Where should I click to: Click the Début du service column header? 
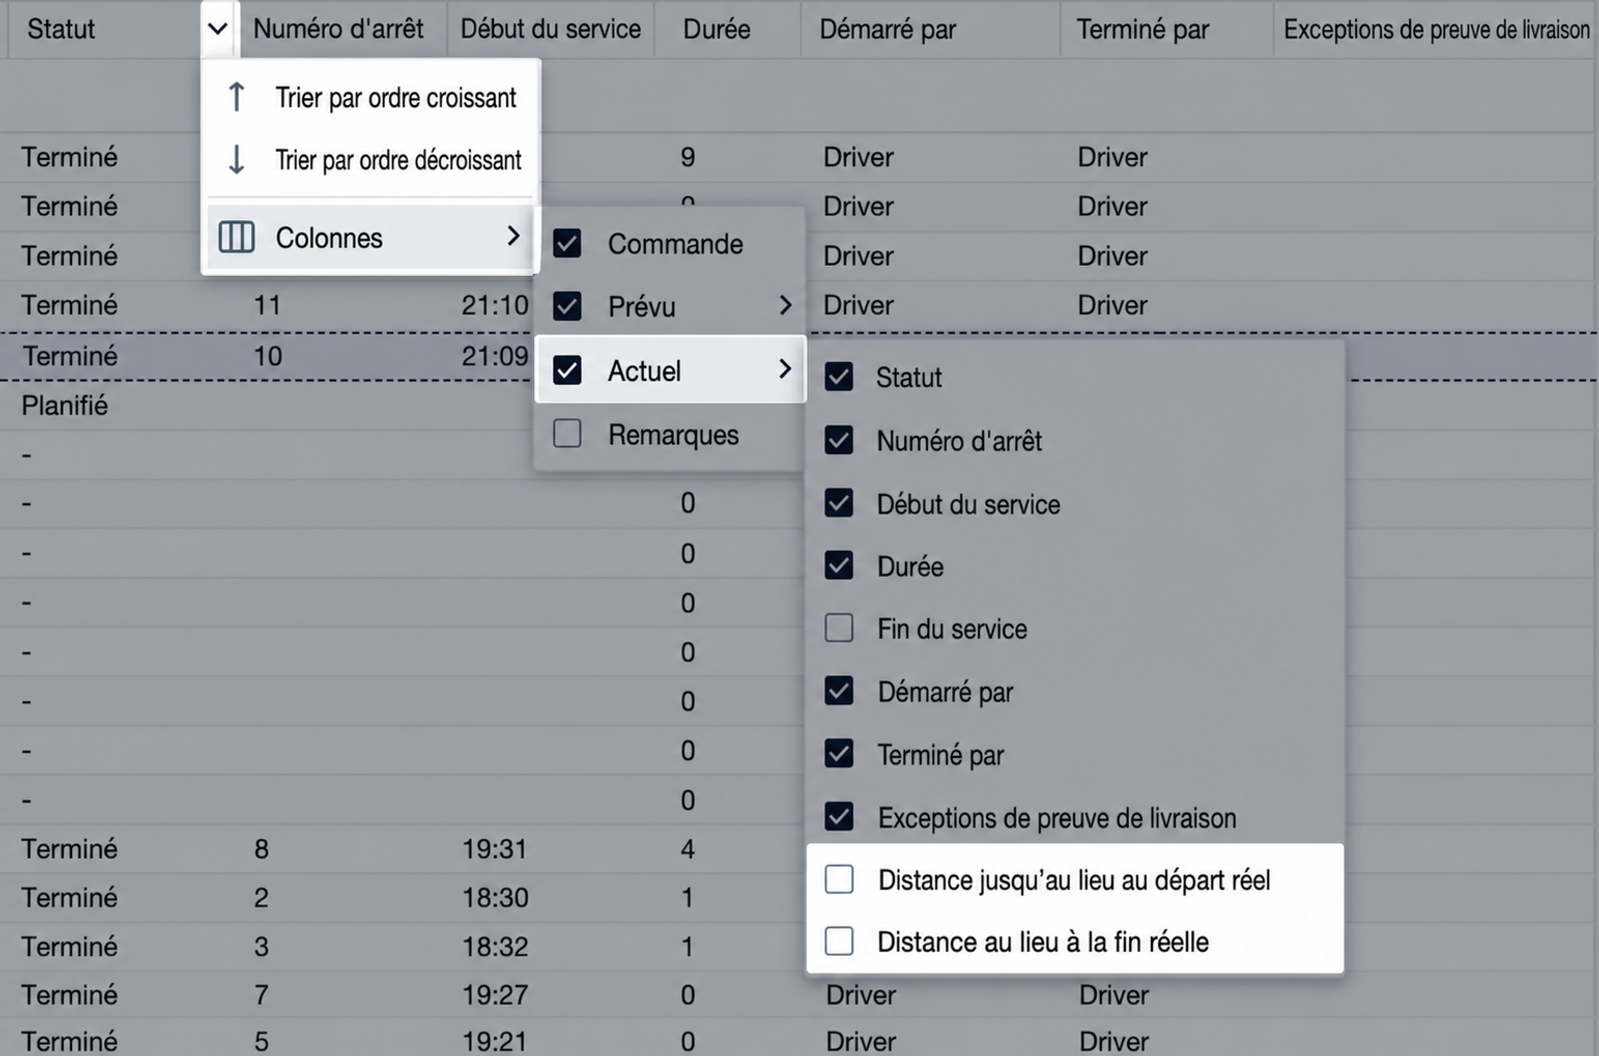(x=550, y=29)
